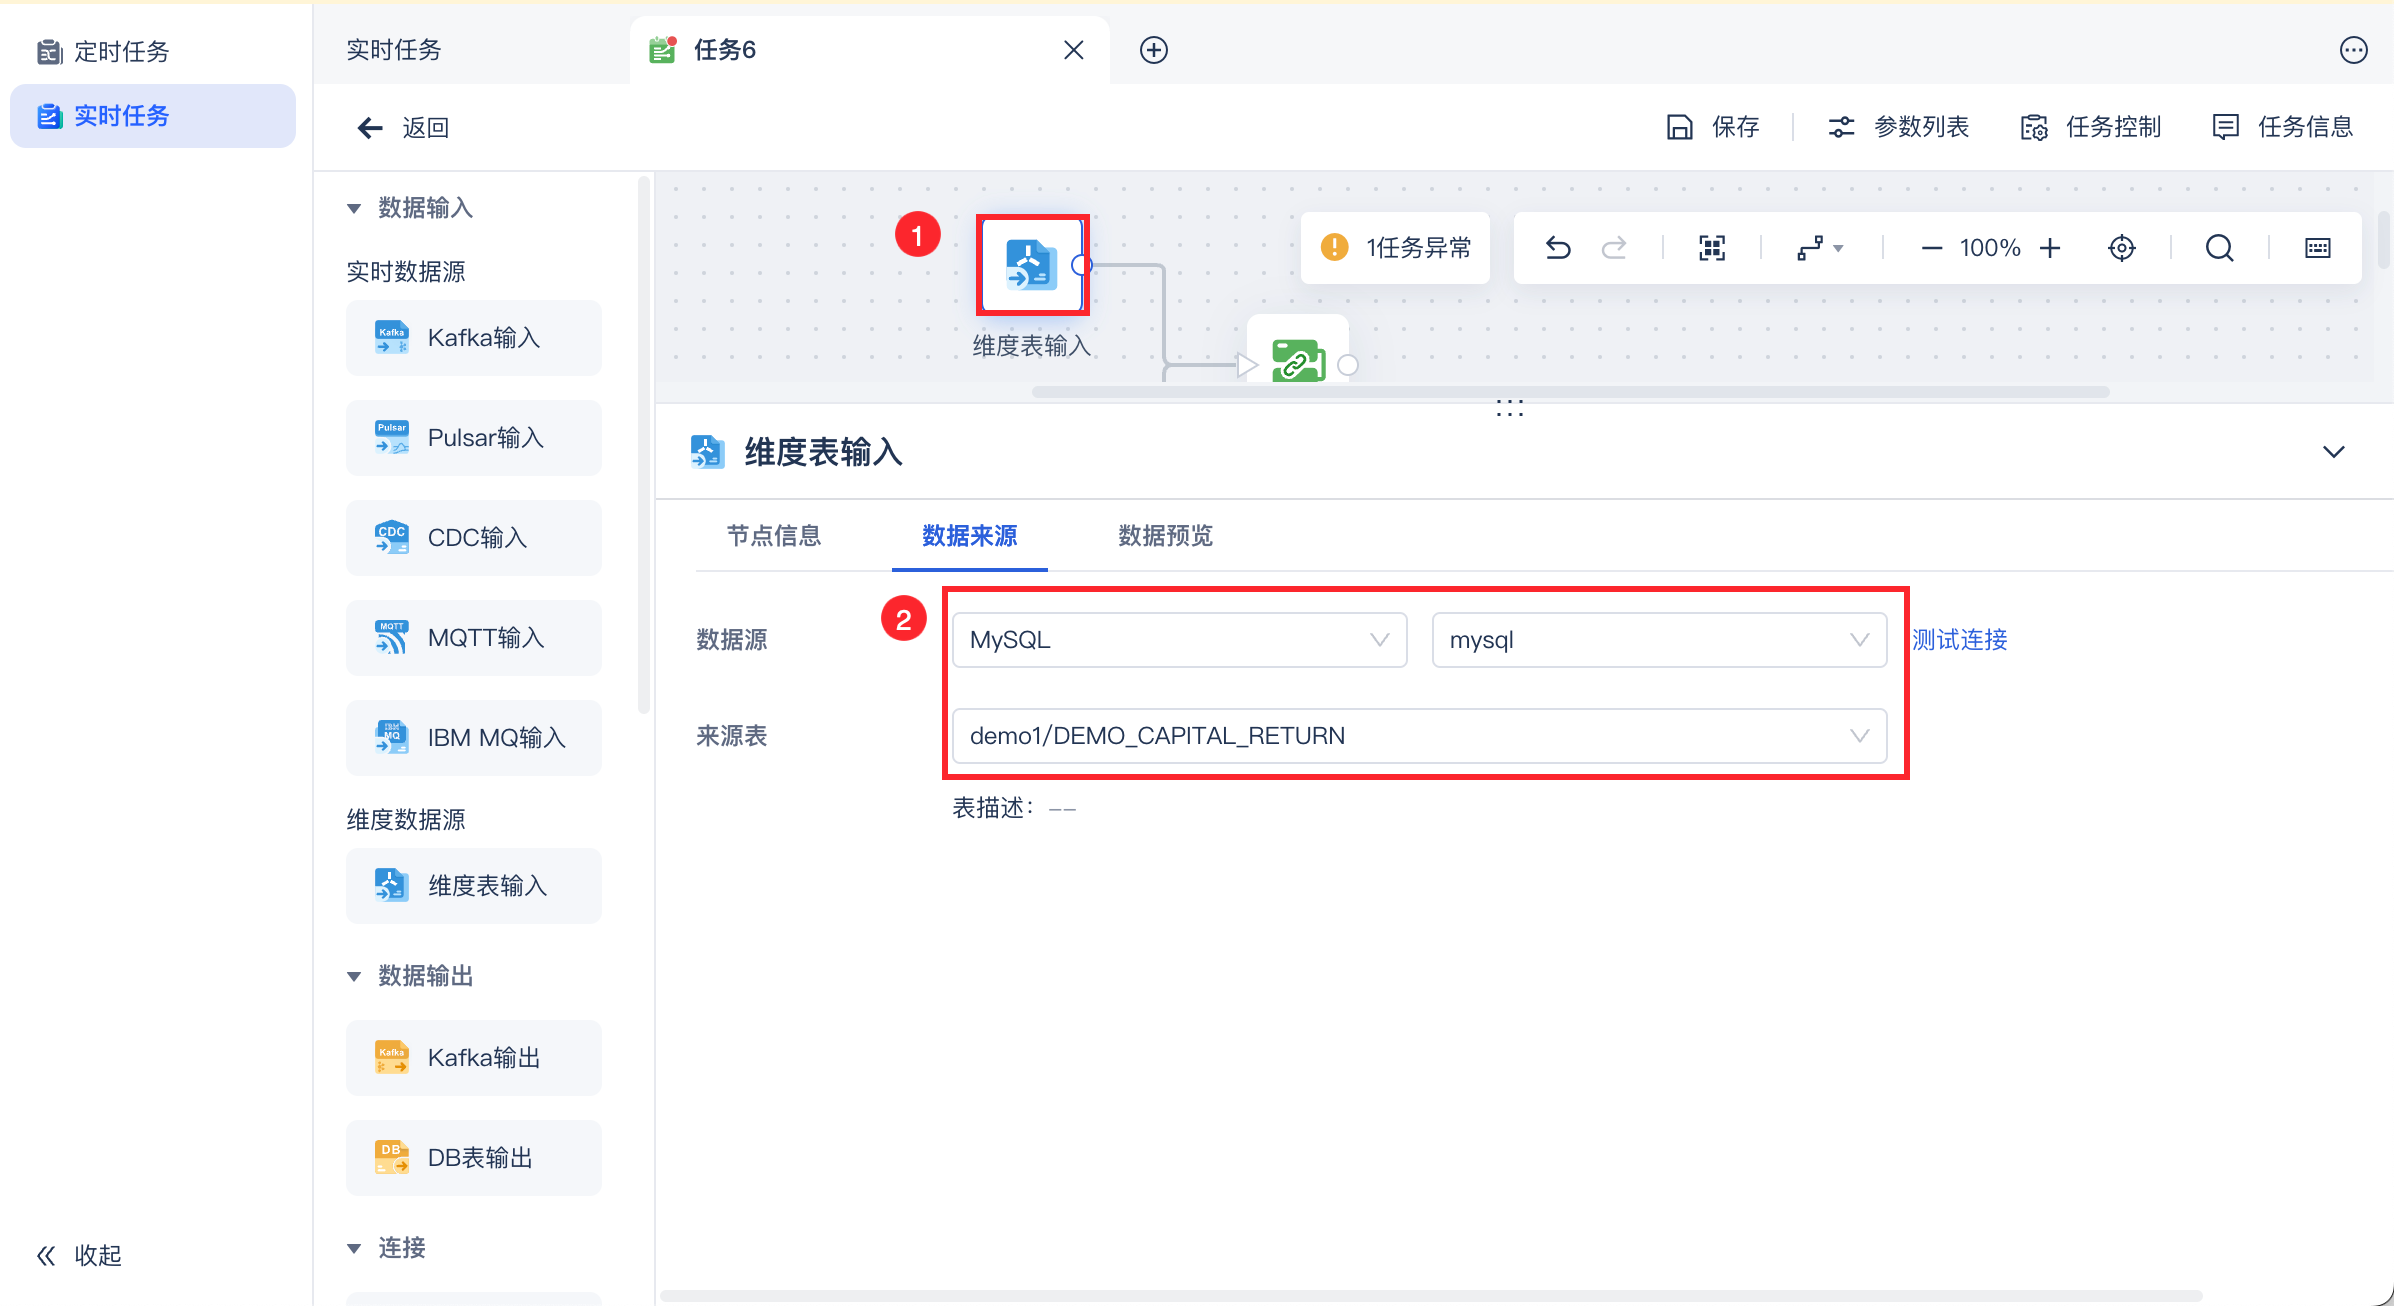This screenshot has width=2394, height=1306.
Task: Click the fit-to-screen canvas icon
Action: coord(1712,248)
